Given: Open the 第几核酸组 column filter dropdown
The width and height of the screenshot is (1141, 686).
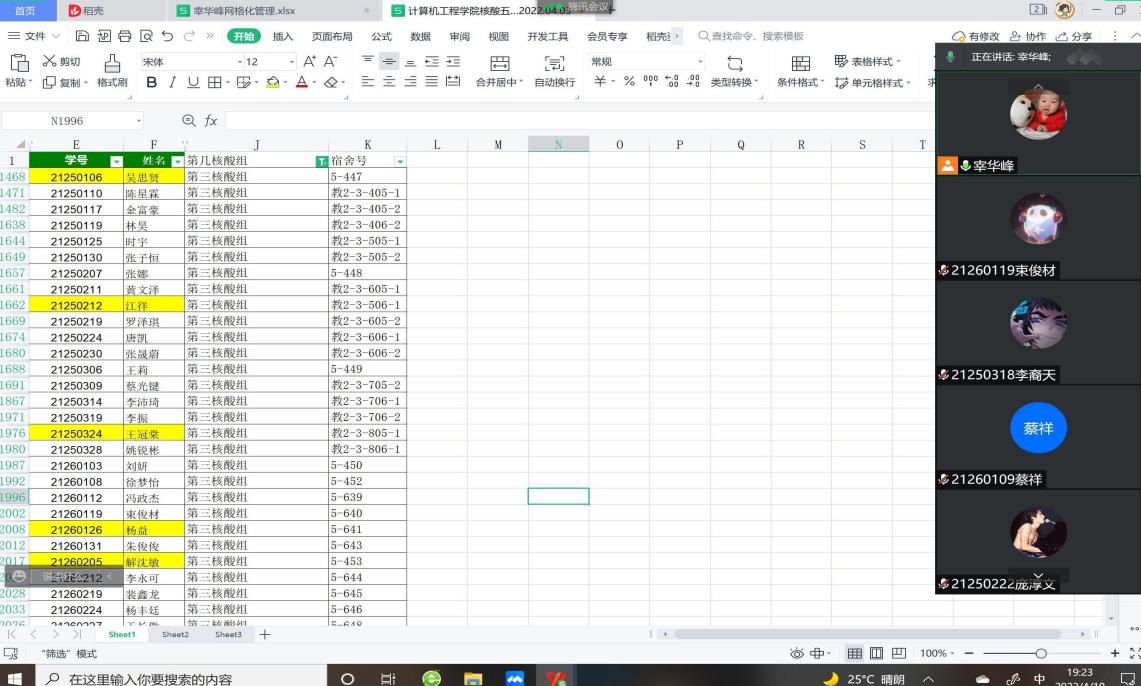Looking at the screenshot, I should pyautogui.click(x=322, y=161).
